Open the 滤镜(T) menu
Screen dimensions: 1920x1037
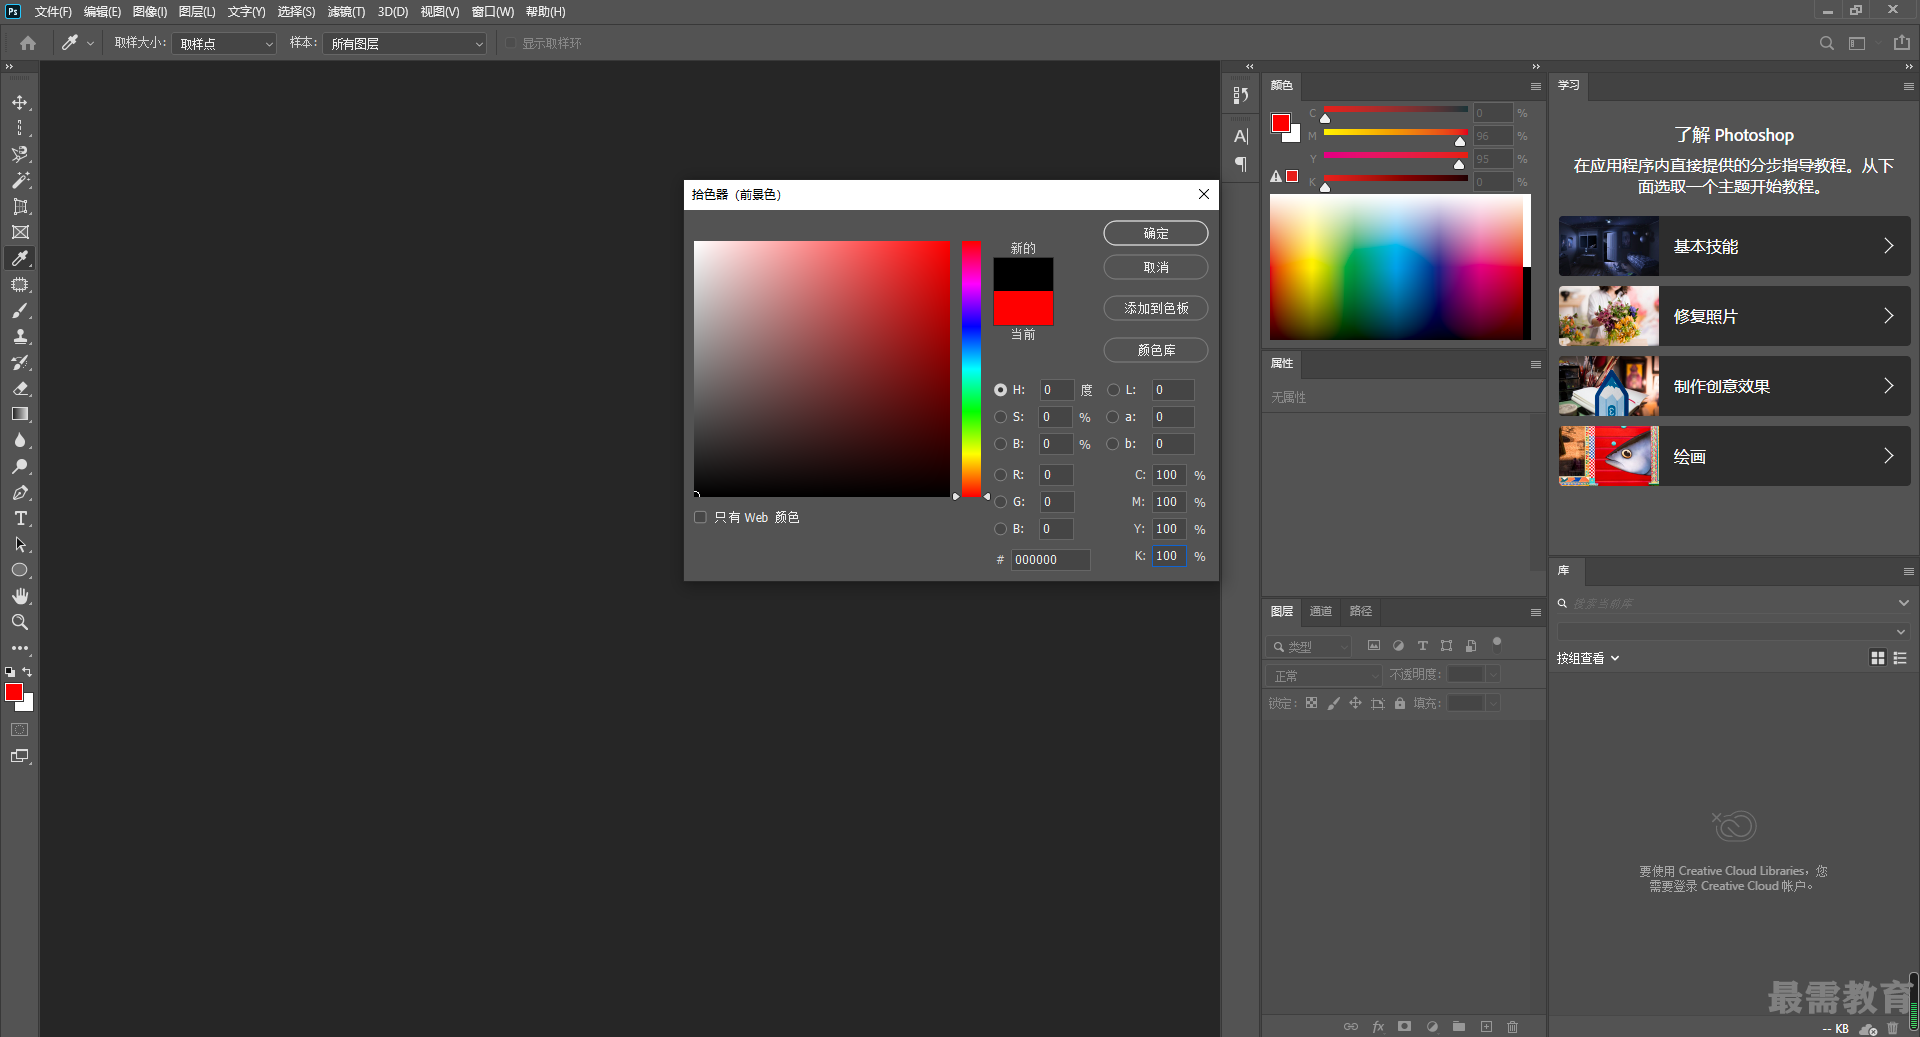point(346,12)
